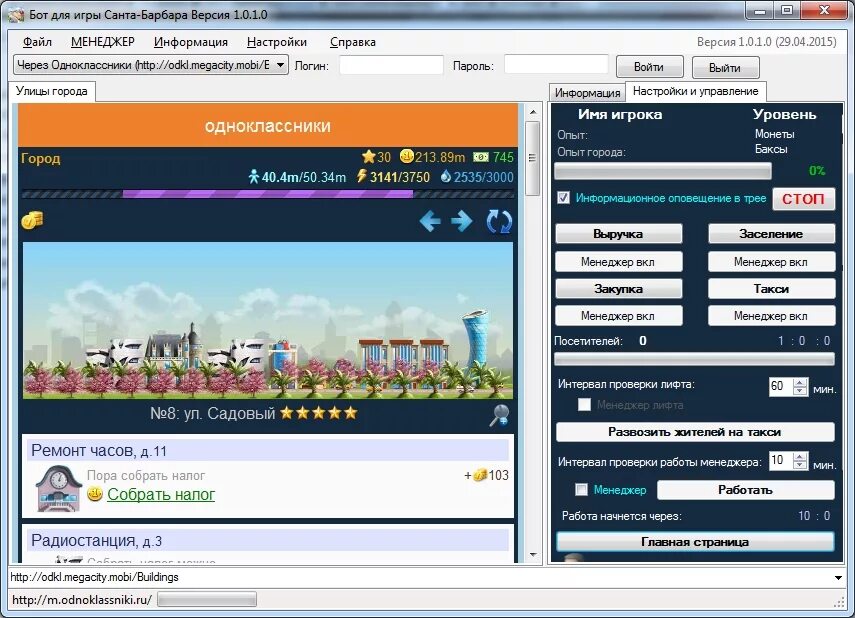Open the Справка menu
The height and width of the screenshot is (618, 855).
point(353,42)
